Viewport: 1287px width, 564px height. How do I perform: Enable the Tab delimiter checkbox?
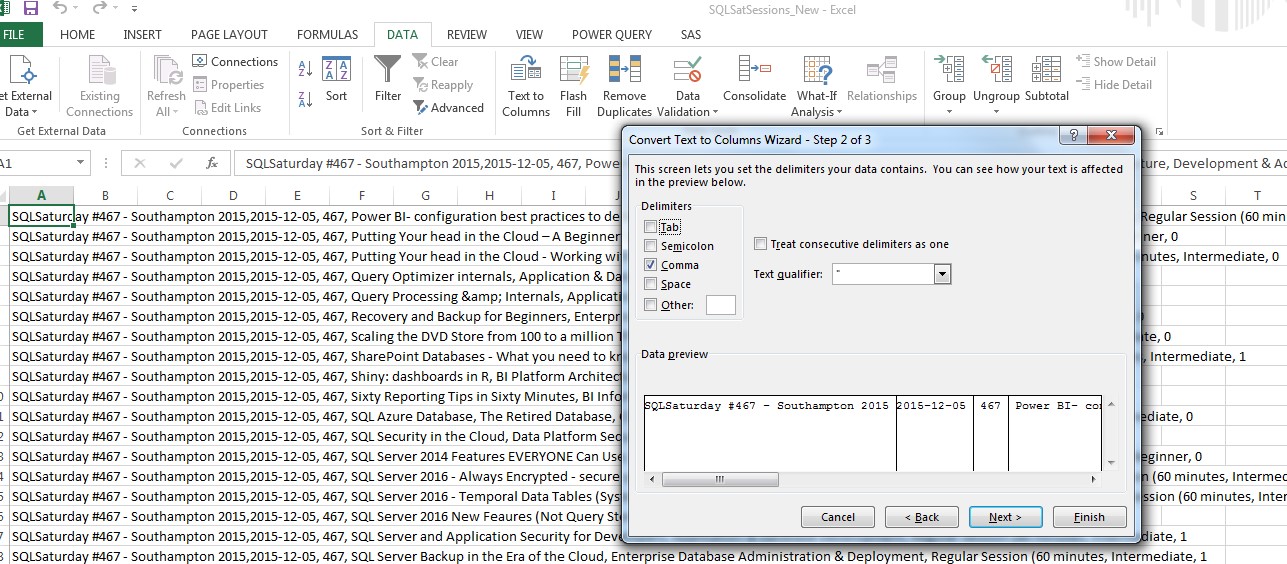651,227
